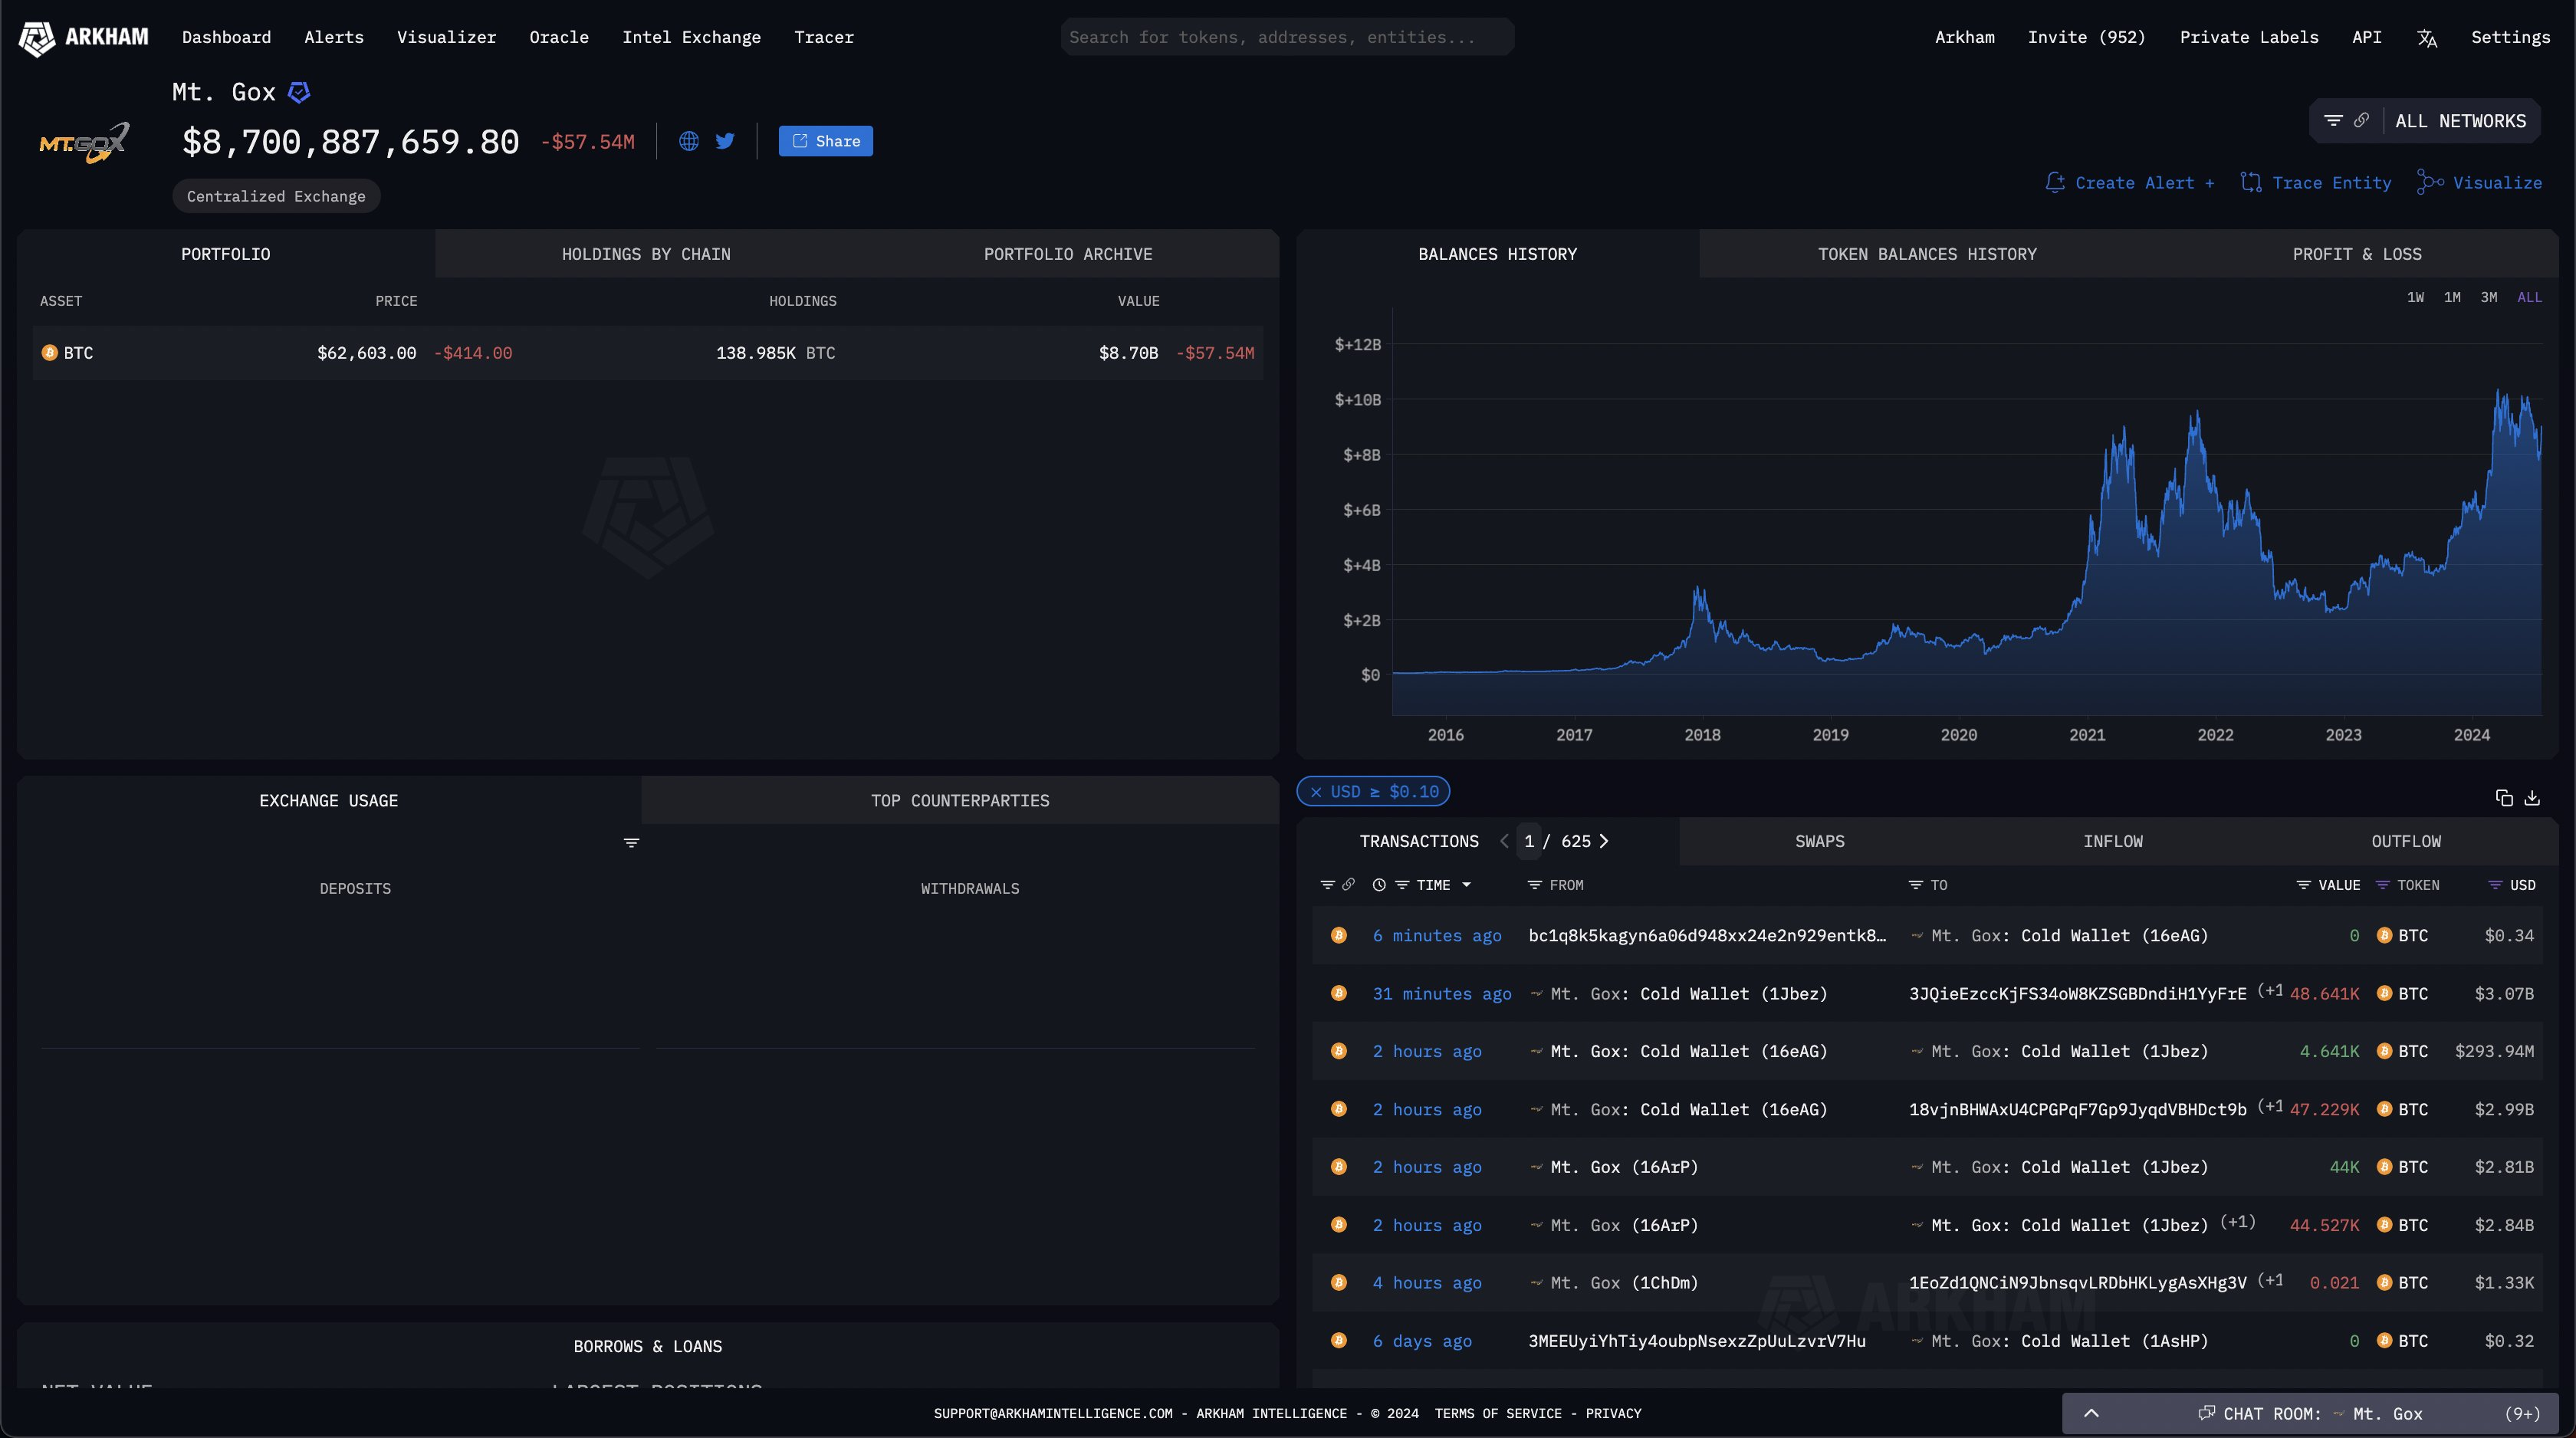The width and height of the screenshot is (2576, 1438).
Task: Go to next transactions page arrow
Action: pyautogui.click(x=1604, y=841)
